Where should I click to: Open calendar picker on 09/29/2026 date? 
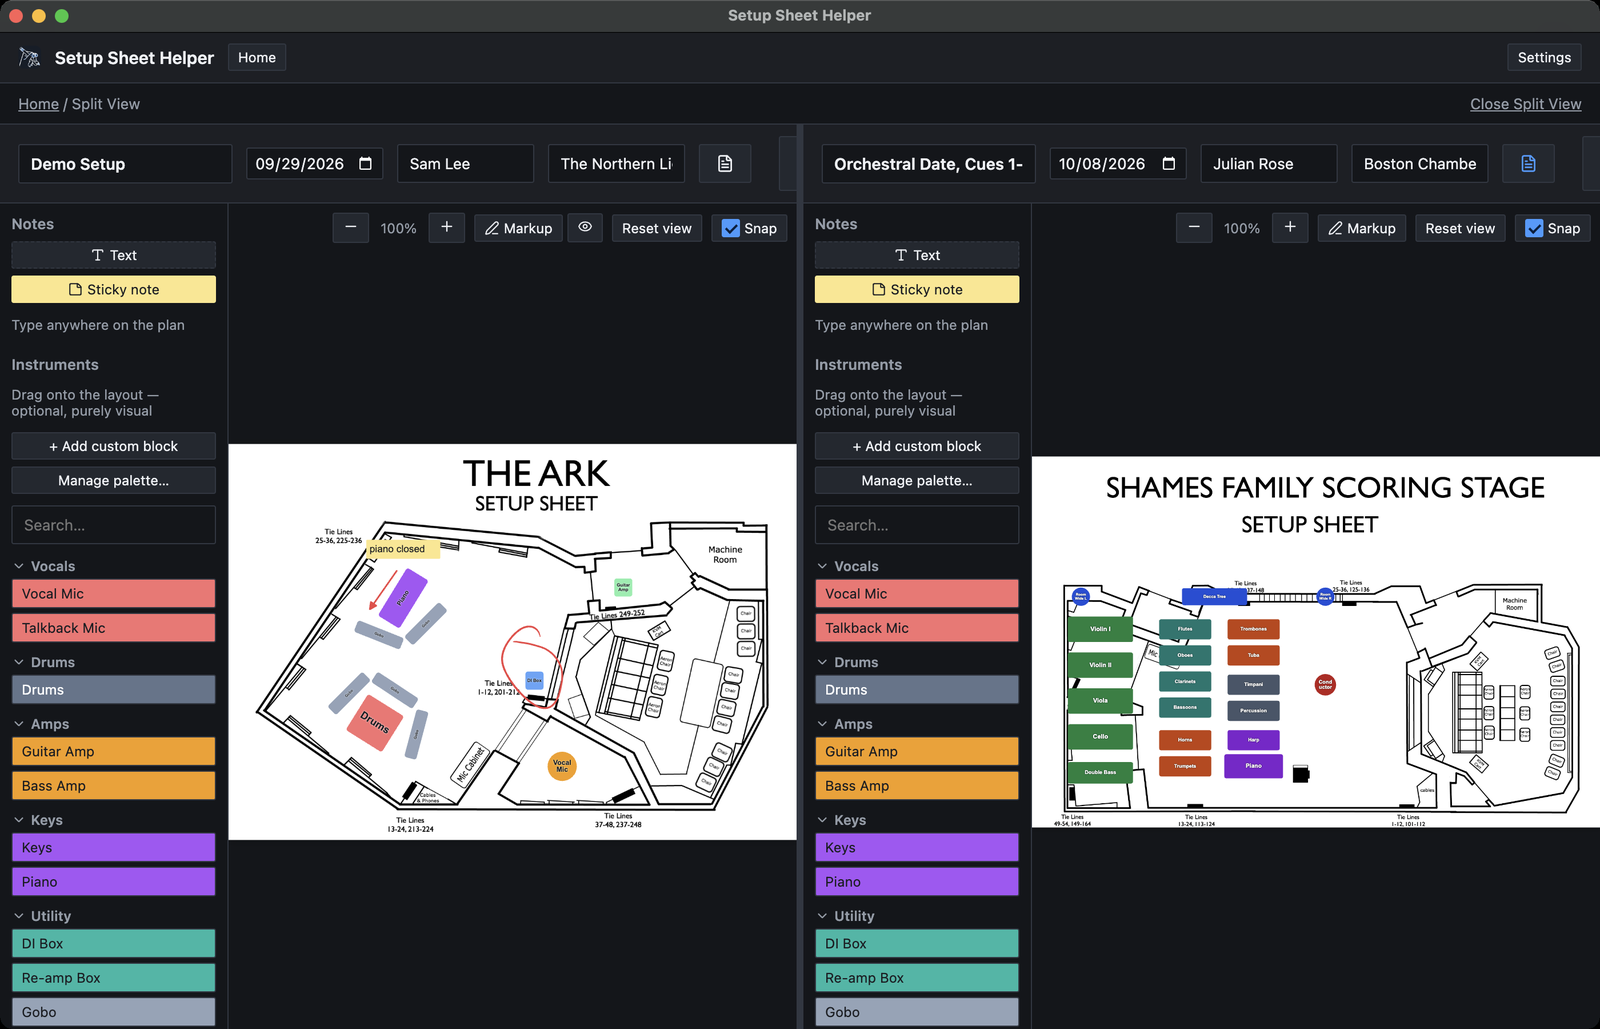[x=366, y=164]
